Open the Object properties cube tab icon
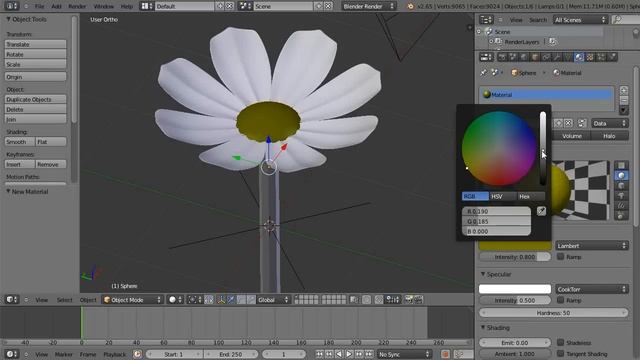 click(535, 57)
